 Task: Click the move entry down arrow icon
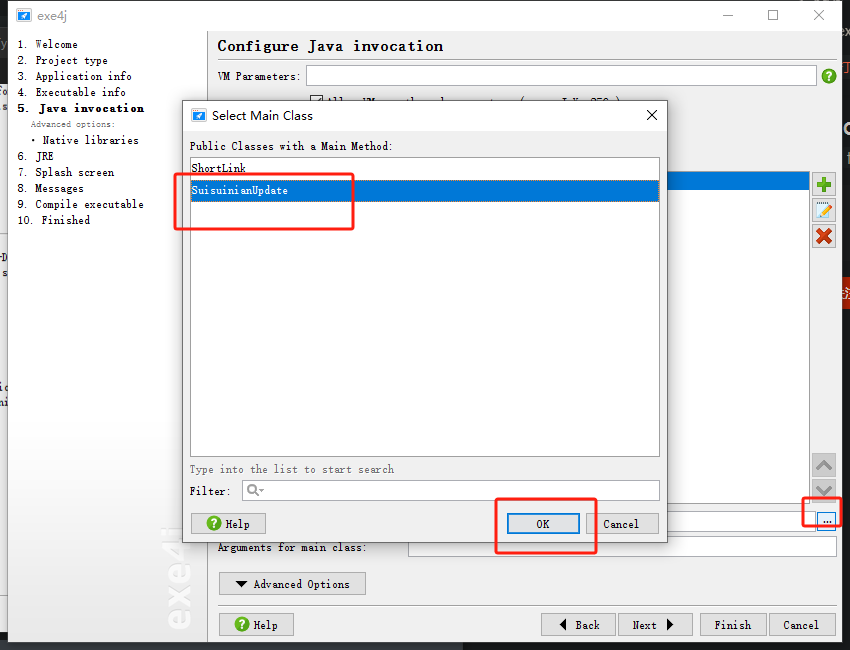tap(823, 490)
